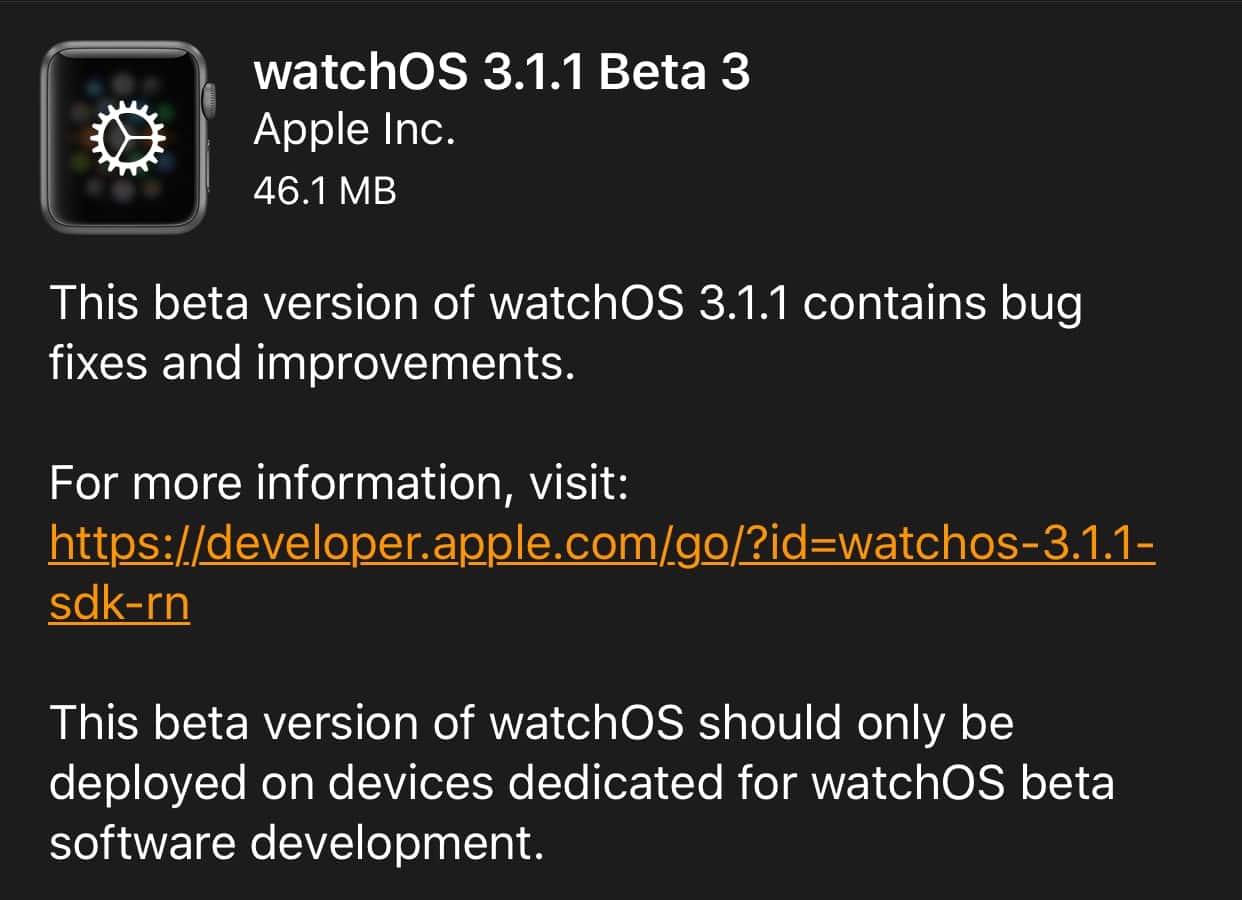Click the Apple Watch update icon
The width and height of the screenshot is (1242, 900).
point(126,137)
